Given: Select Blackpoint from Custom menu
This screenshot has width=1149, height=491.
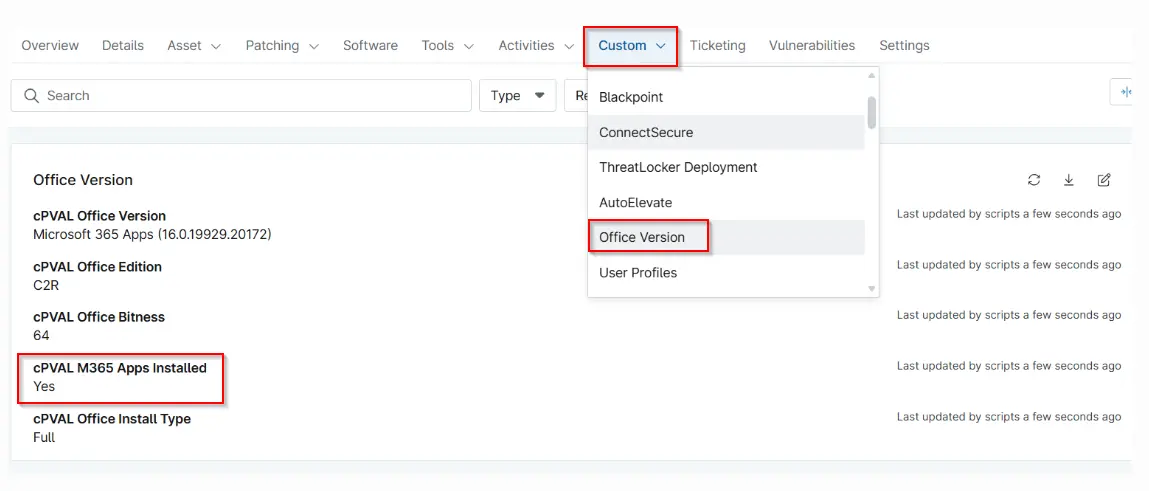Looking at the screenshot, I should tap(726, 97).
